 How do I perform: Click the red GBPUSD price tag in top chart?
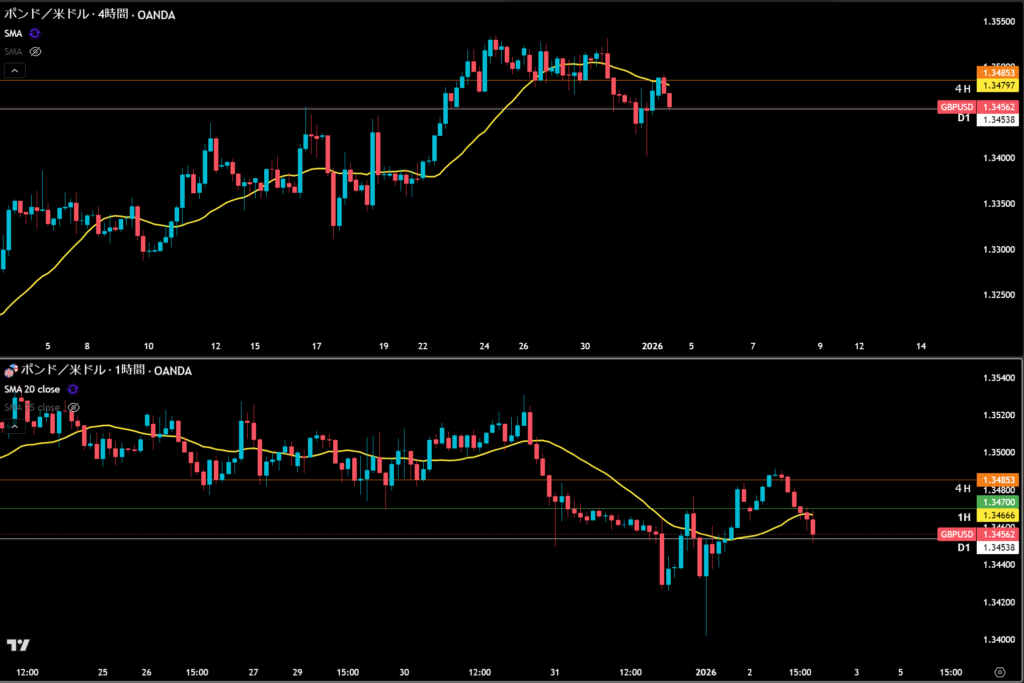click(955, 106)
